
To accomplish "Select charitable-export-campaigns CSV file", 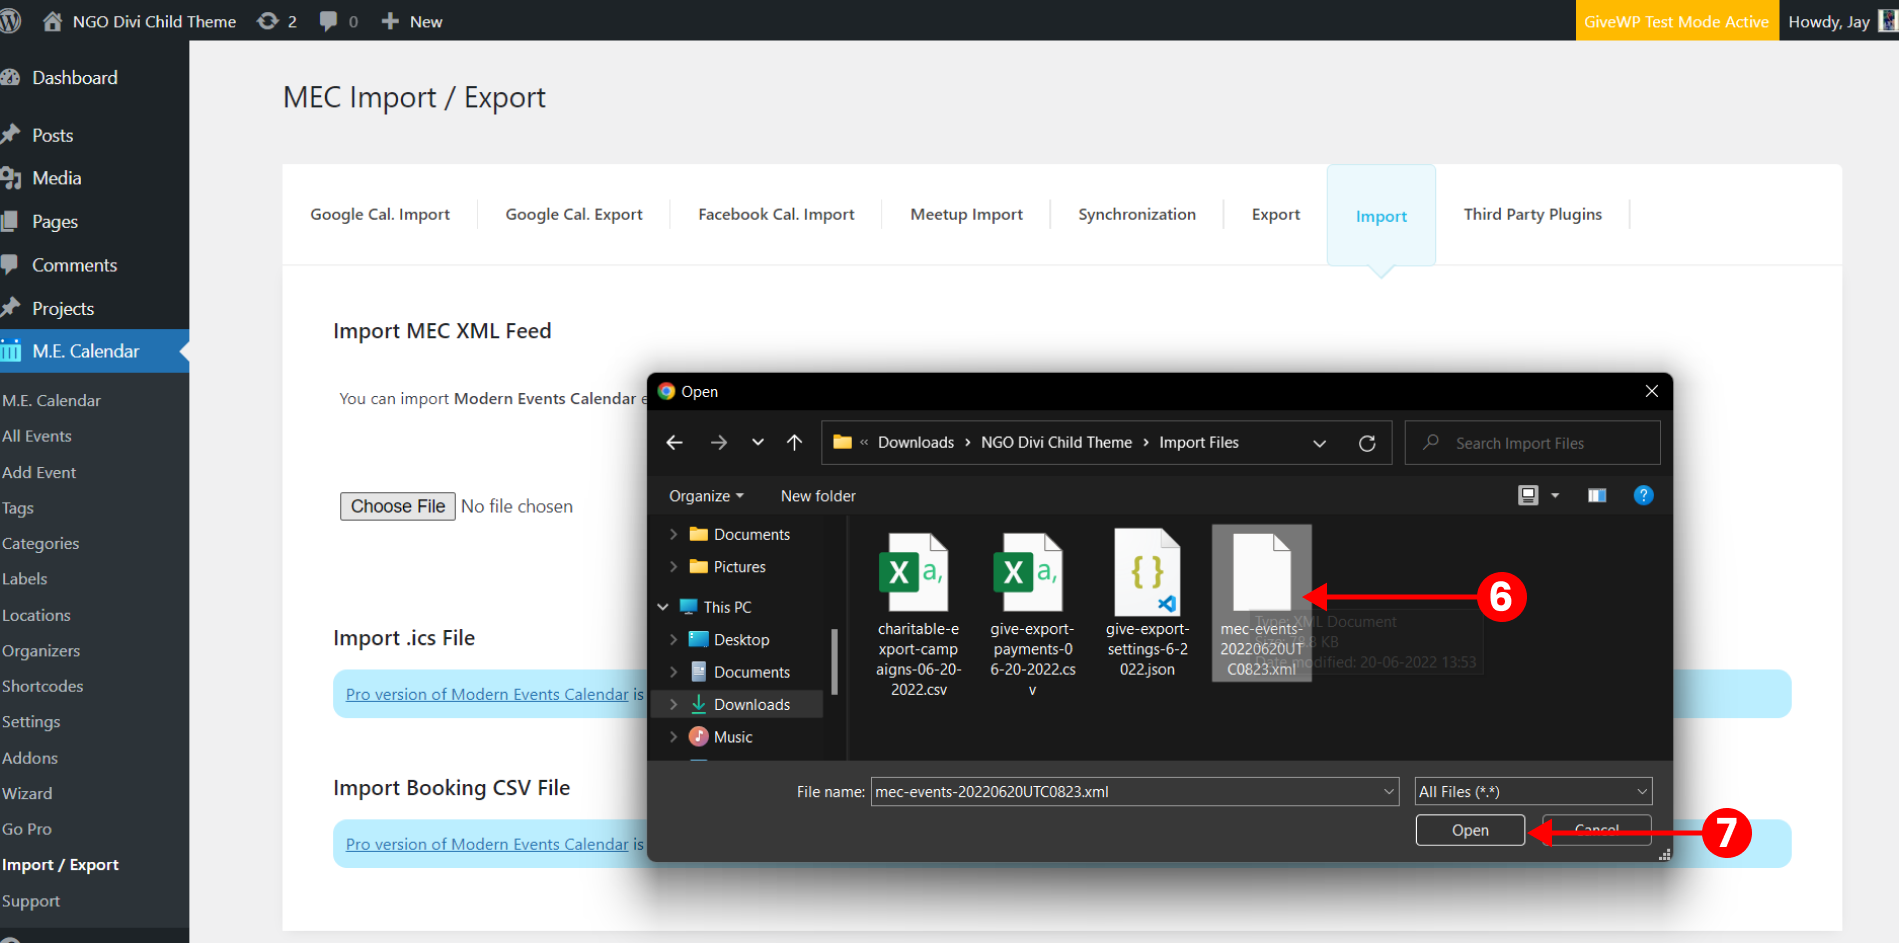I will point(918,614).
